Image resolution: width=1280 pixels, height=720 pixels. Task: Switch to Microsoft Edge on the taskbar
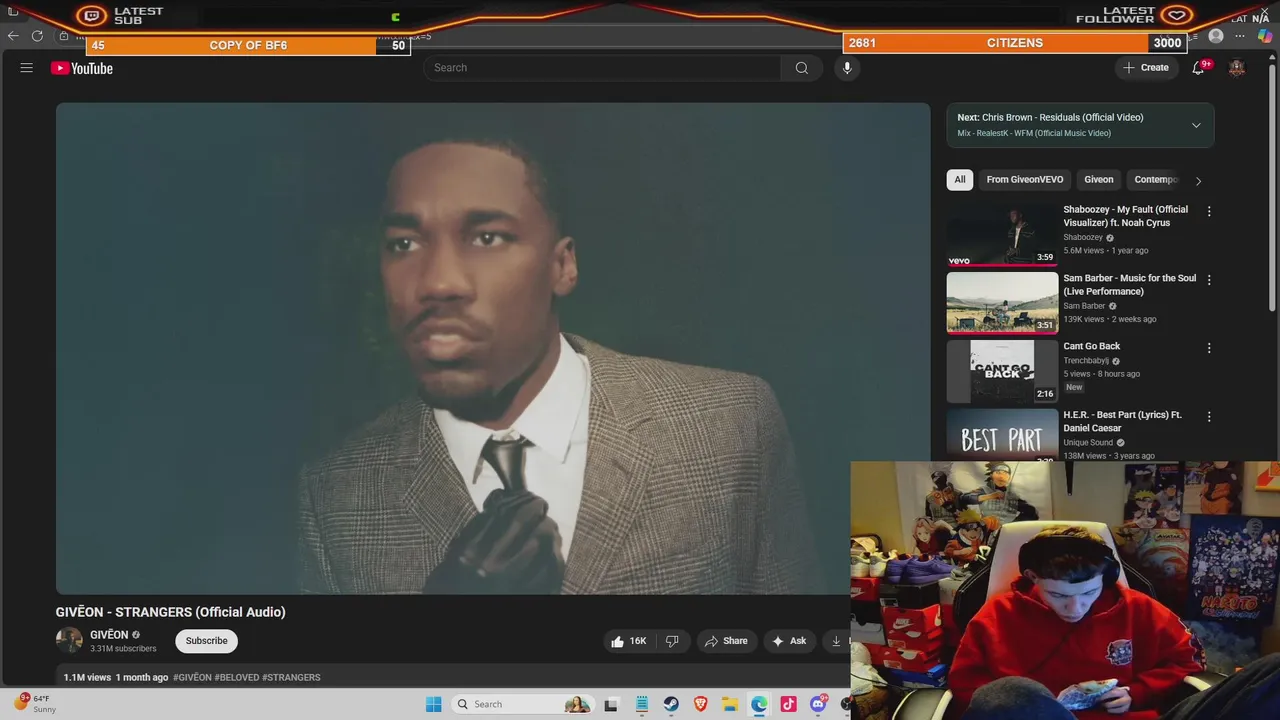pos(759,704)
